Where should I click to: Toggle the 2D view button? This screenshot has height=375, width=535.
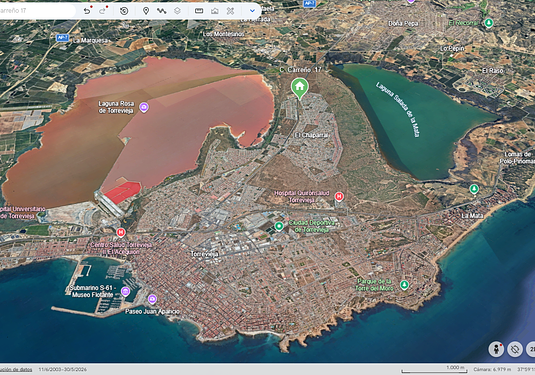[x=531, y=349]
